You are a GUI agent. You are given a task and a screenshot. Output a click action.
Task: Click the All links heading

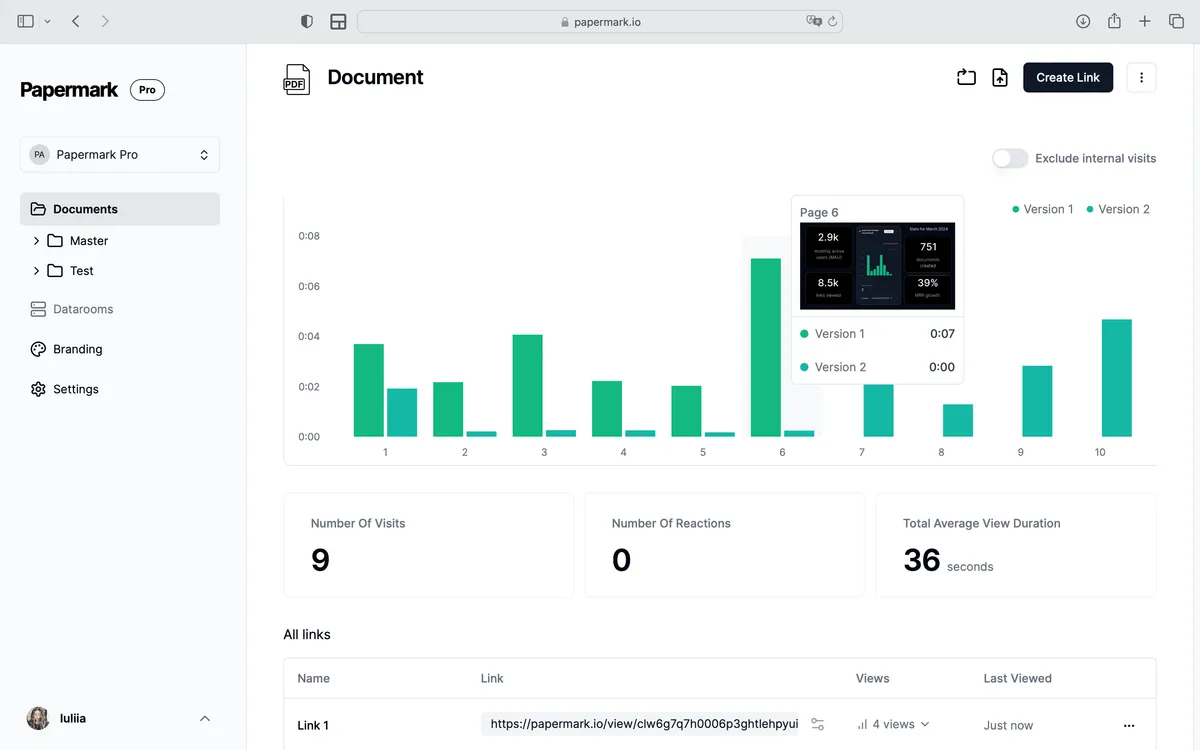pyautogui.click(x=307, y=634)
